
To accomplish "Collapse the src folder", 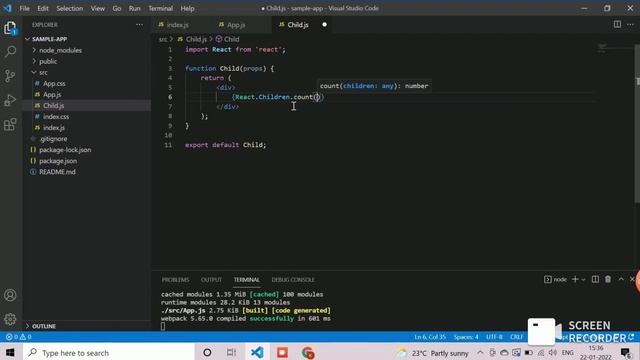I will pyautogui.click(x=43, y=72).
